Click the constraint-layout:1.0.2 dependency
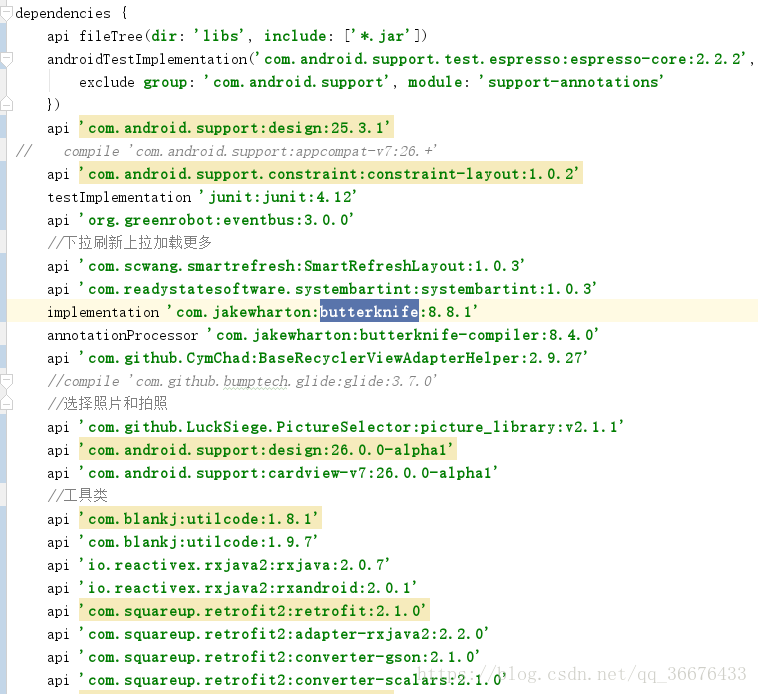758x694 pixels. [331, 174]
